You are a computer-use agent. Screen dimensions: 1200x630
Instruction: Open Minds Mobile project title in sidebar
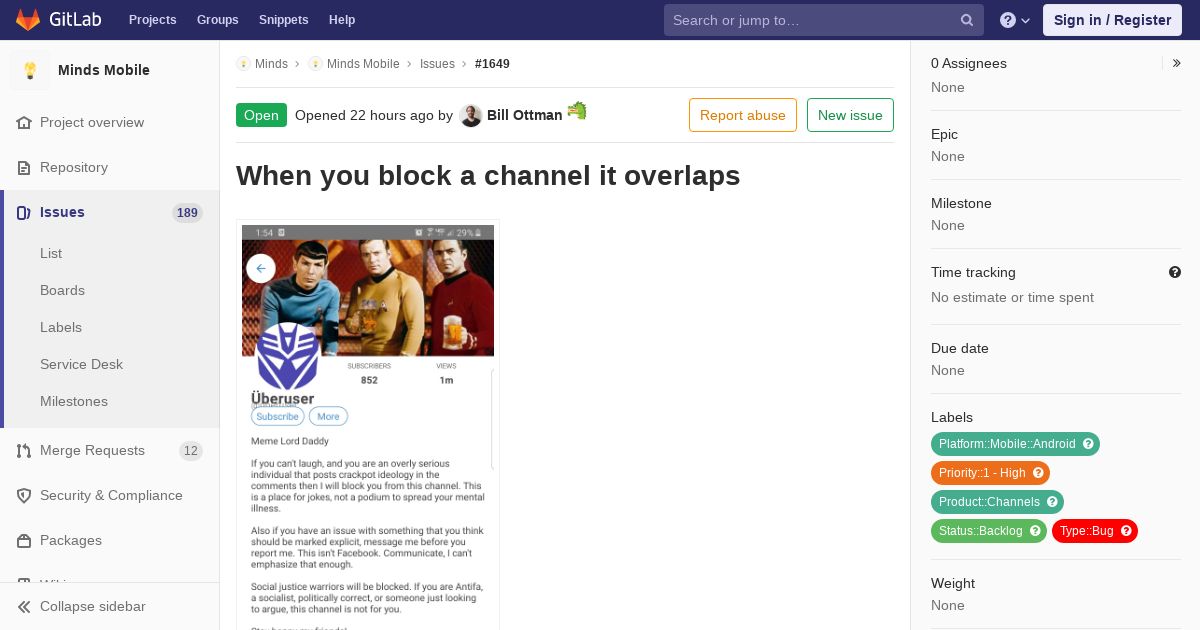coord(104,70)
